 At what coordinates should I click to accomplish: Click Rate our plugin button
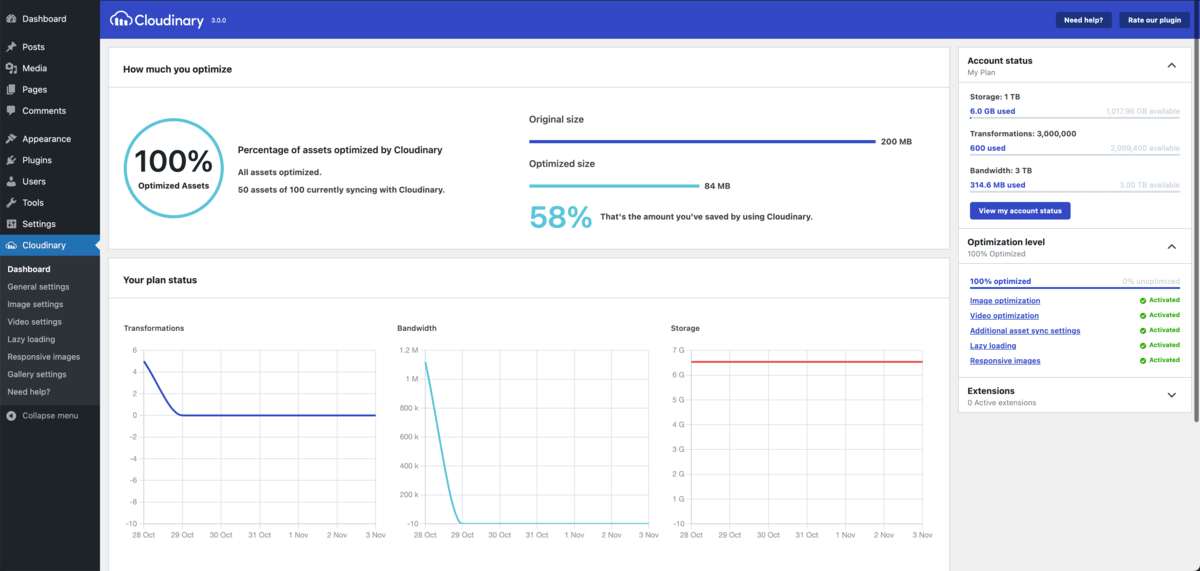pyautogui.click(x=1154, y=20)
